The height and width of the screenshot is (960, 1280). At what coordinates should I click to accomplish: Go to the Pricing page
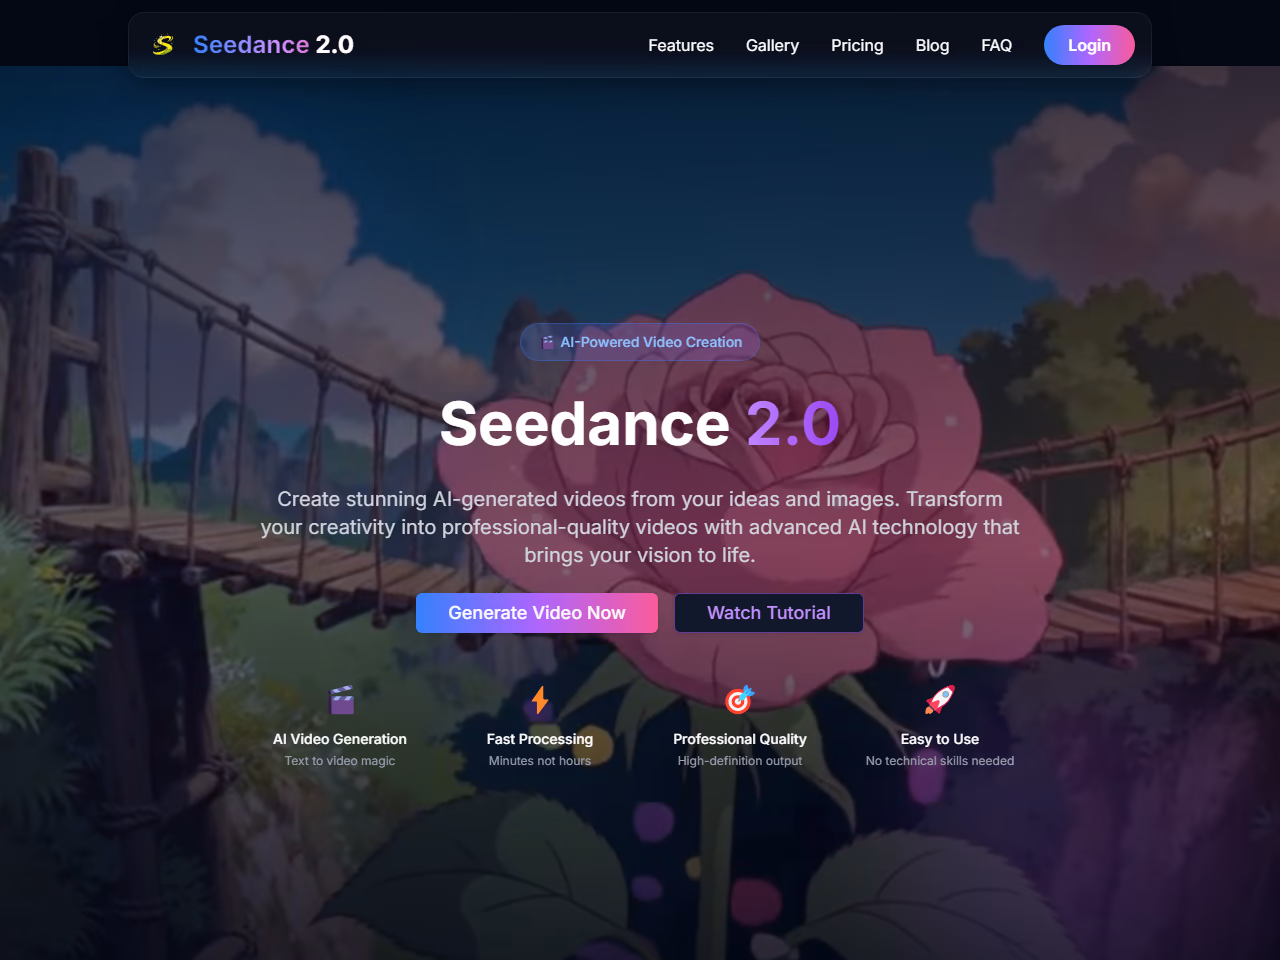(857, 45)
